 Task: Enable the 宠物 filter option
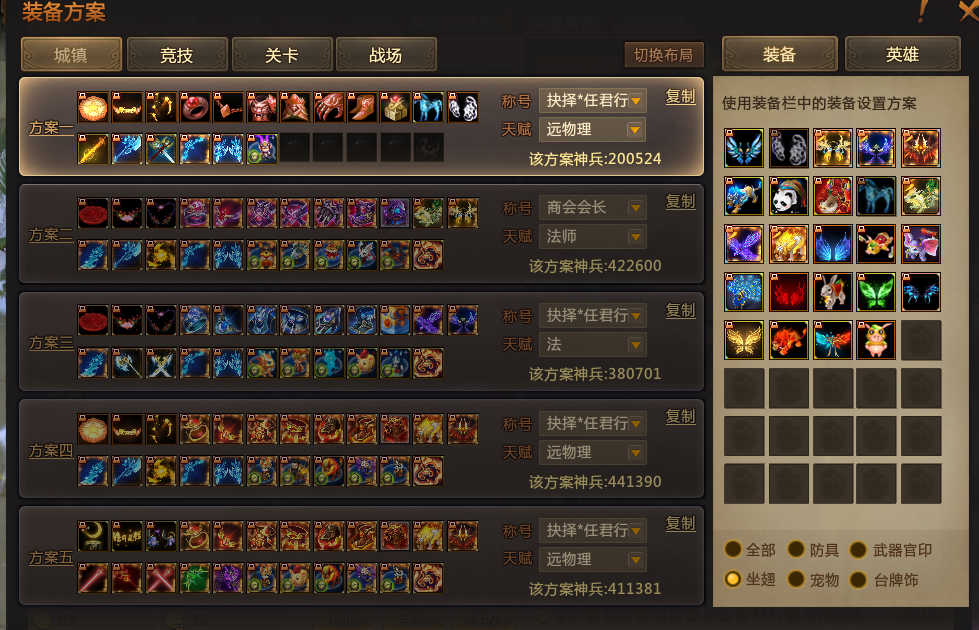tap(795, 579)
